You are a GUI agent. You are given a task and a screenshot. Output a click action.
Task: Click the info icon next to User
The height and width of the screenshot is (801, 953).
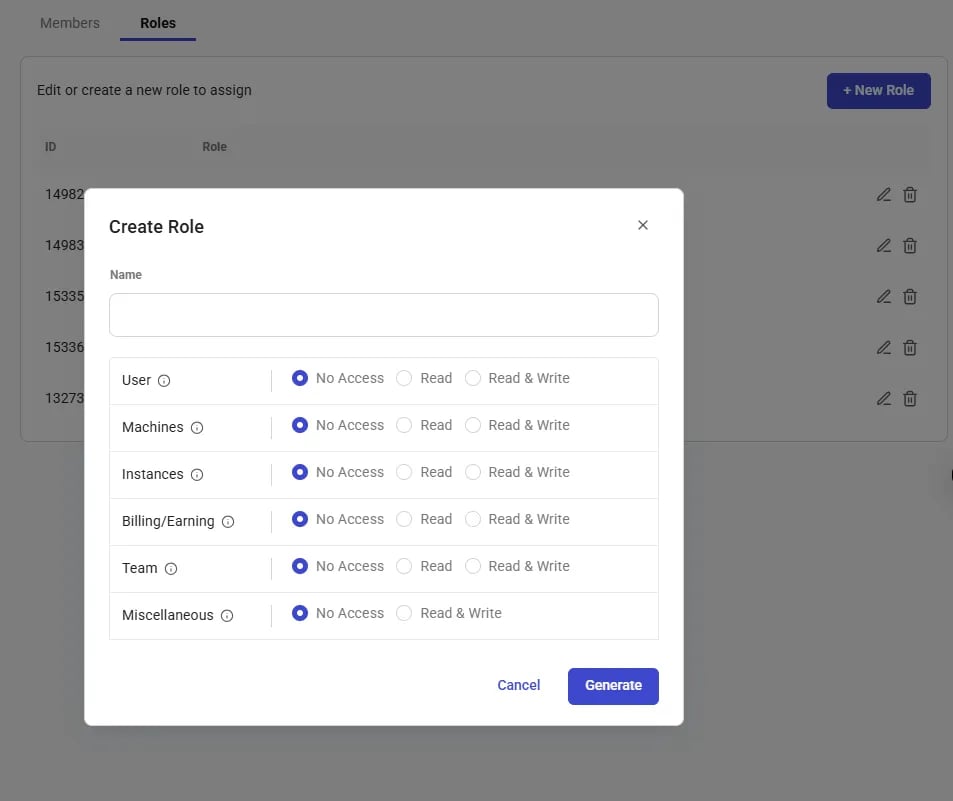pos(163,380)
